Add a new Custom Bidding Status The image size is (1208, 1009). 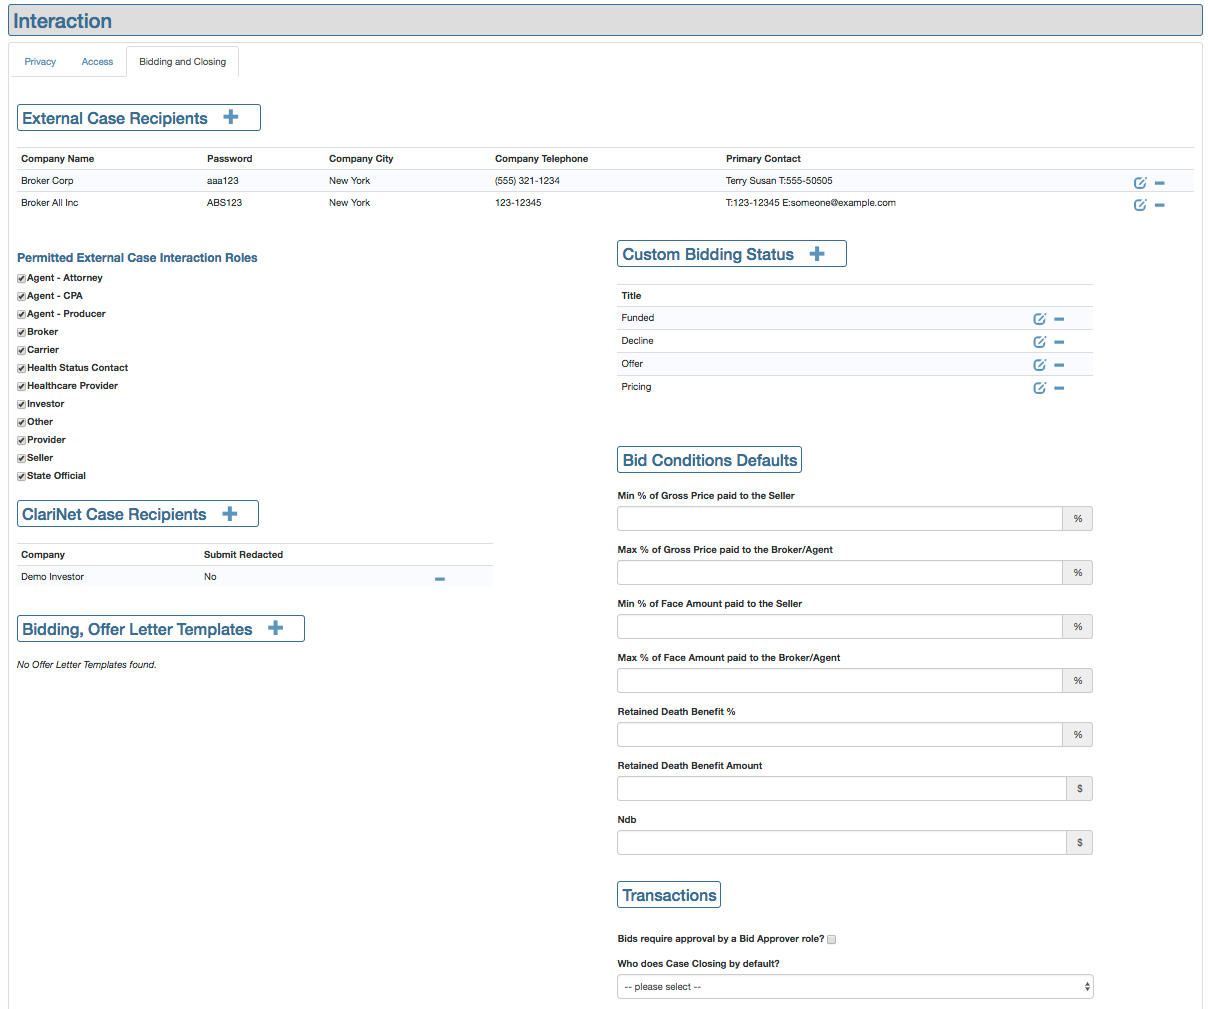[x=817, y=254]
